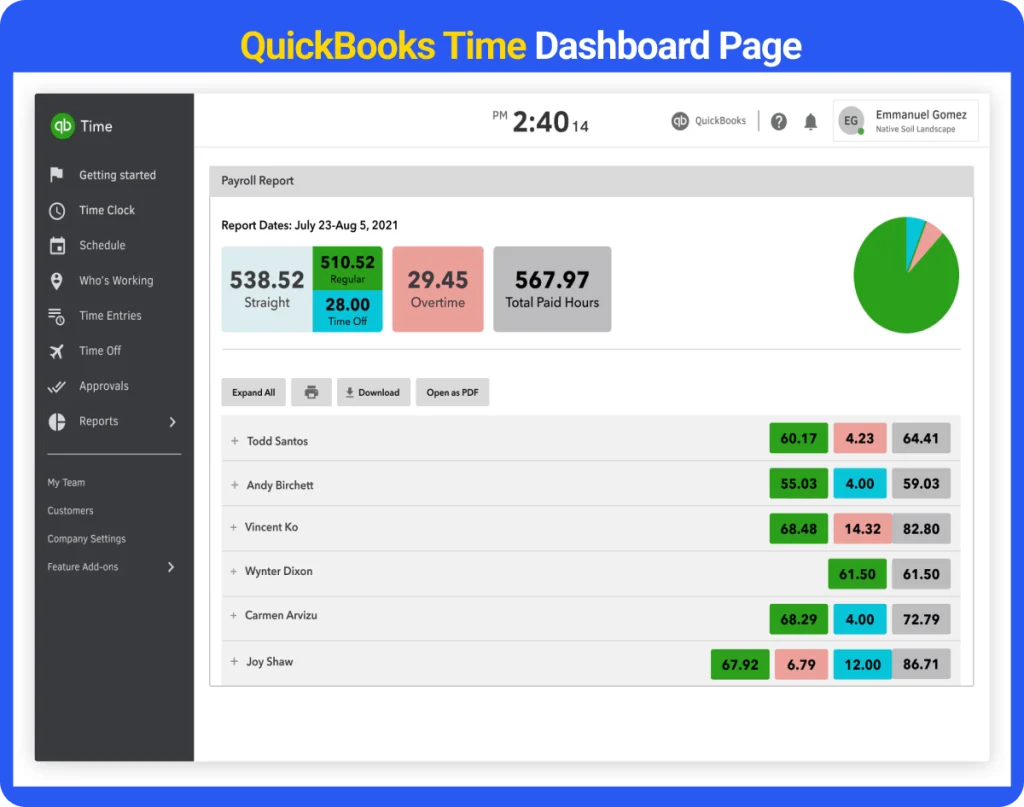
Task: Click the Download button
Action: (374, 392)
